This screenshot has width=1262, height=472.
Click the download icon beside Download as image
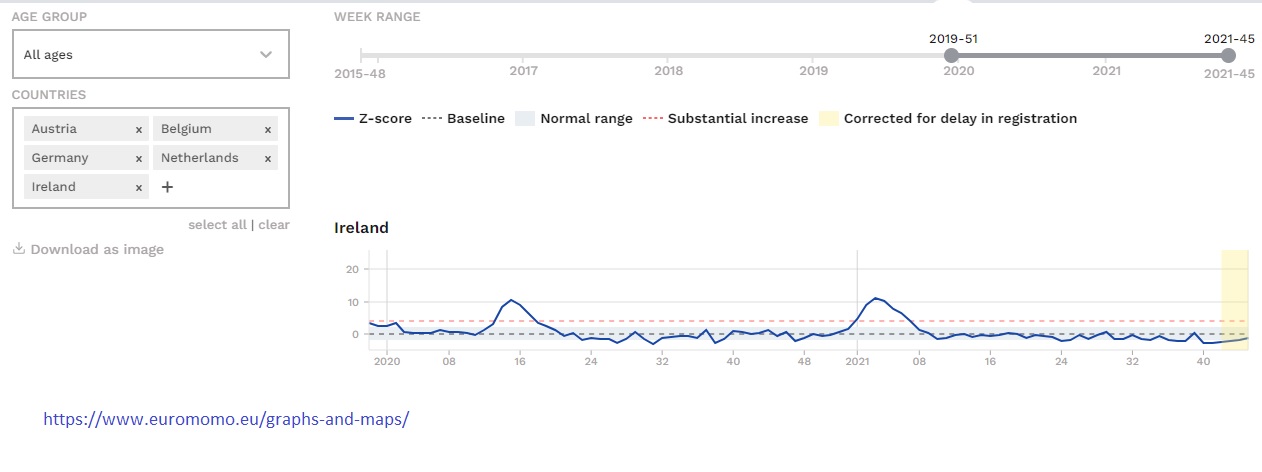[18, 249]
